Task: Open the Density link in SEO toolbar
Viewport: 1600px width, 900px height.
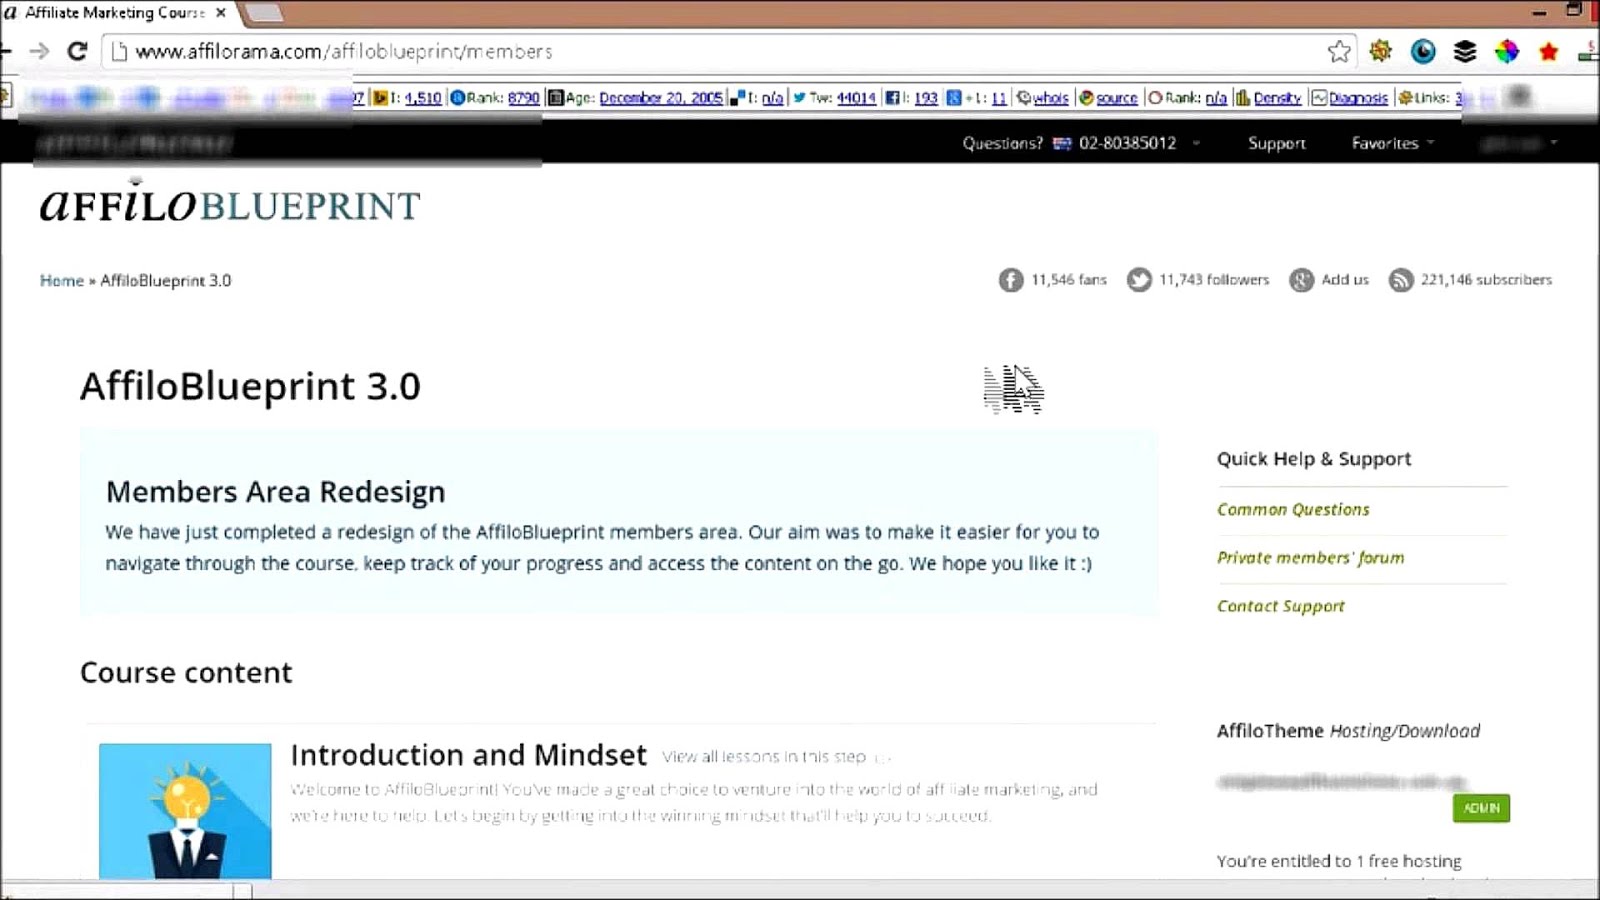Action: pyautogui.click(x=1277, y=98)
